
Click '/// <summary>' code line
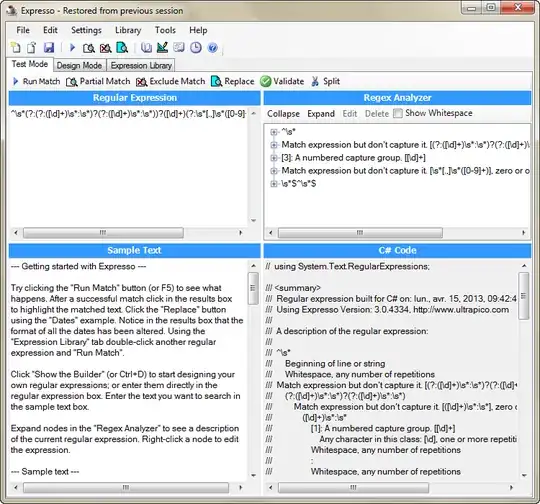tap(293, 288)
